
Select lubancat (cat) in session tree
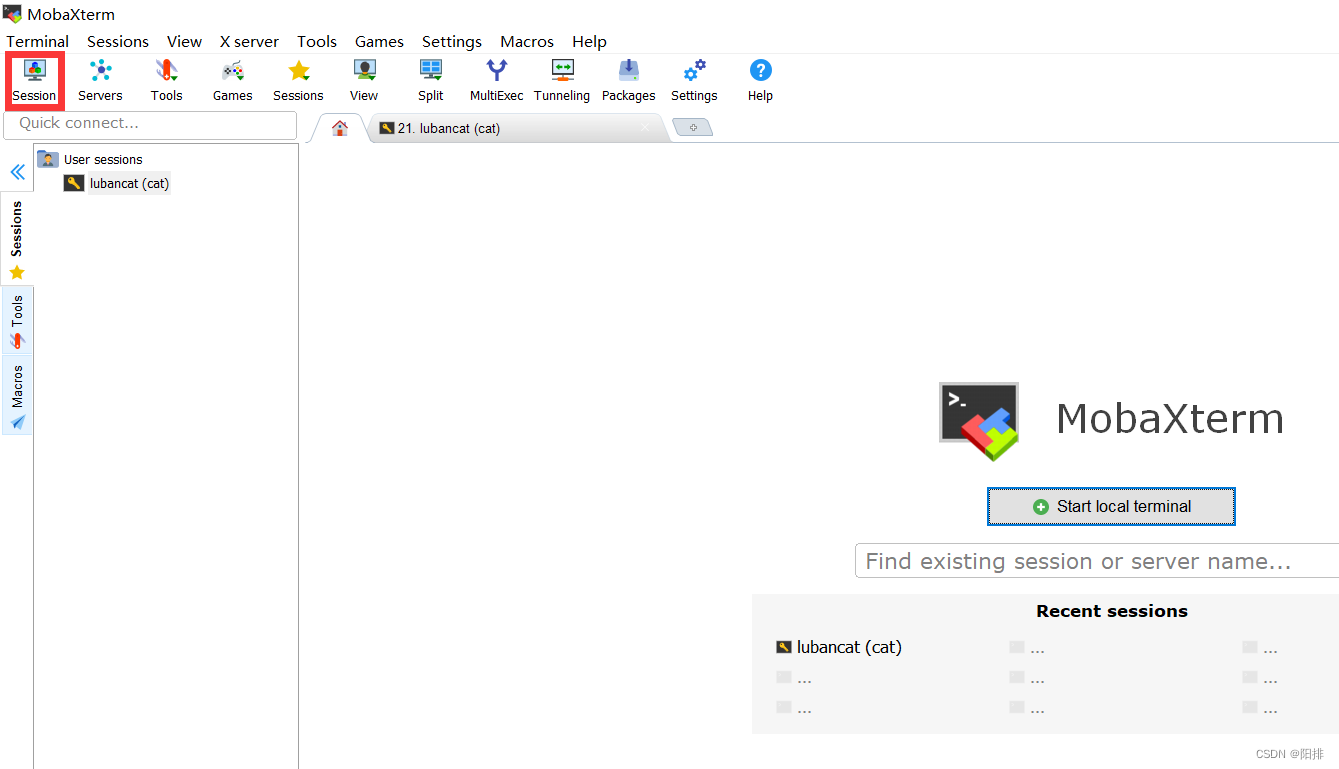pyautogui.click(x=117, y=183)
